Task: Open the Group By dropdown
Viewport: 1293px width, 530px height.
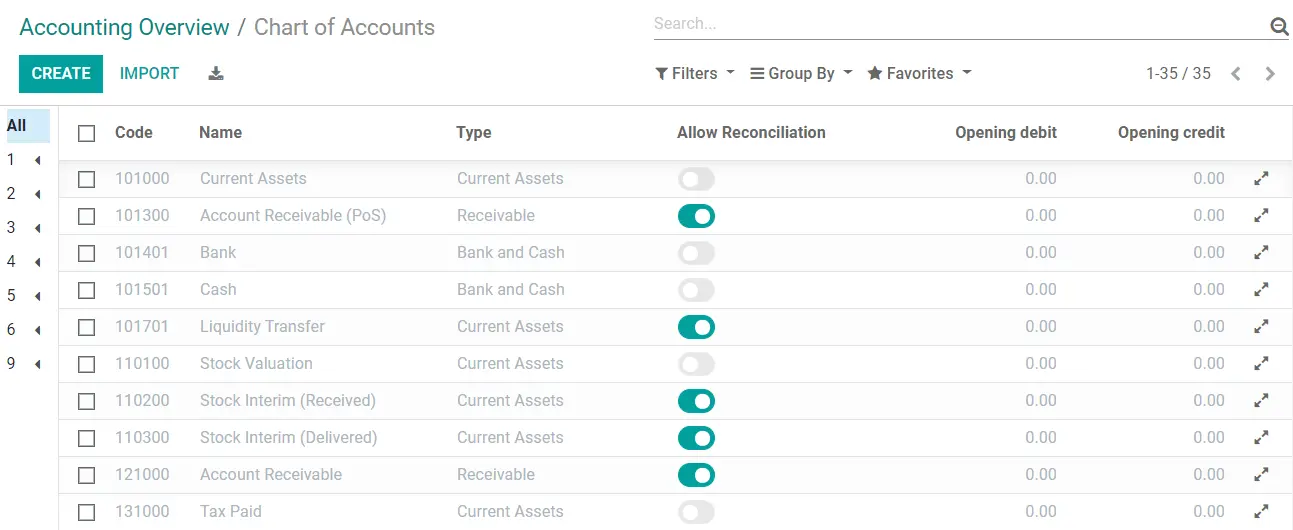Action: 801,73
